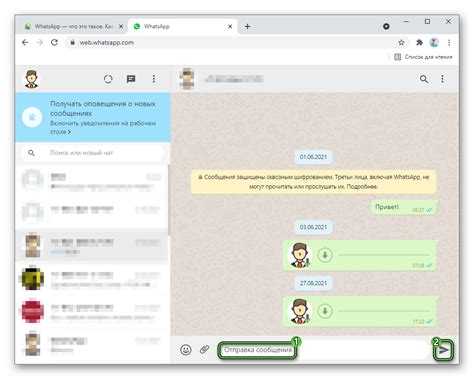This screenshot has width=474, height=379.
Task: Open the chat with red avatar
Action: tap(92, 311)
